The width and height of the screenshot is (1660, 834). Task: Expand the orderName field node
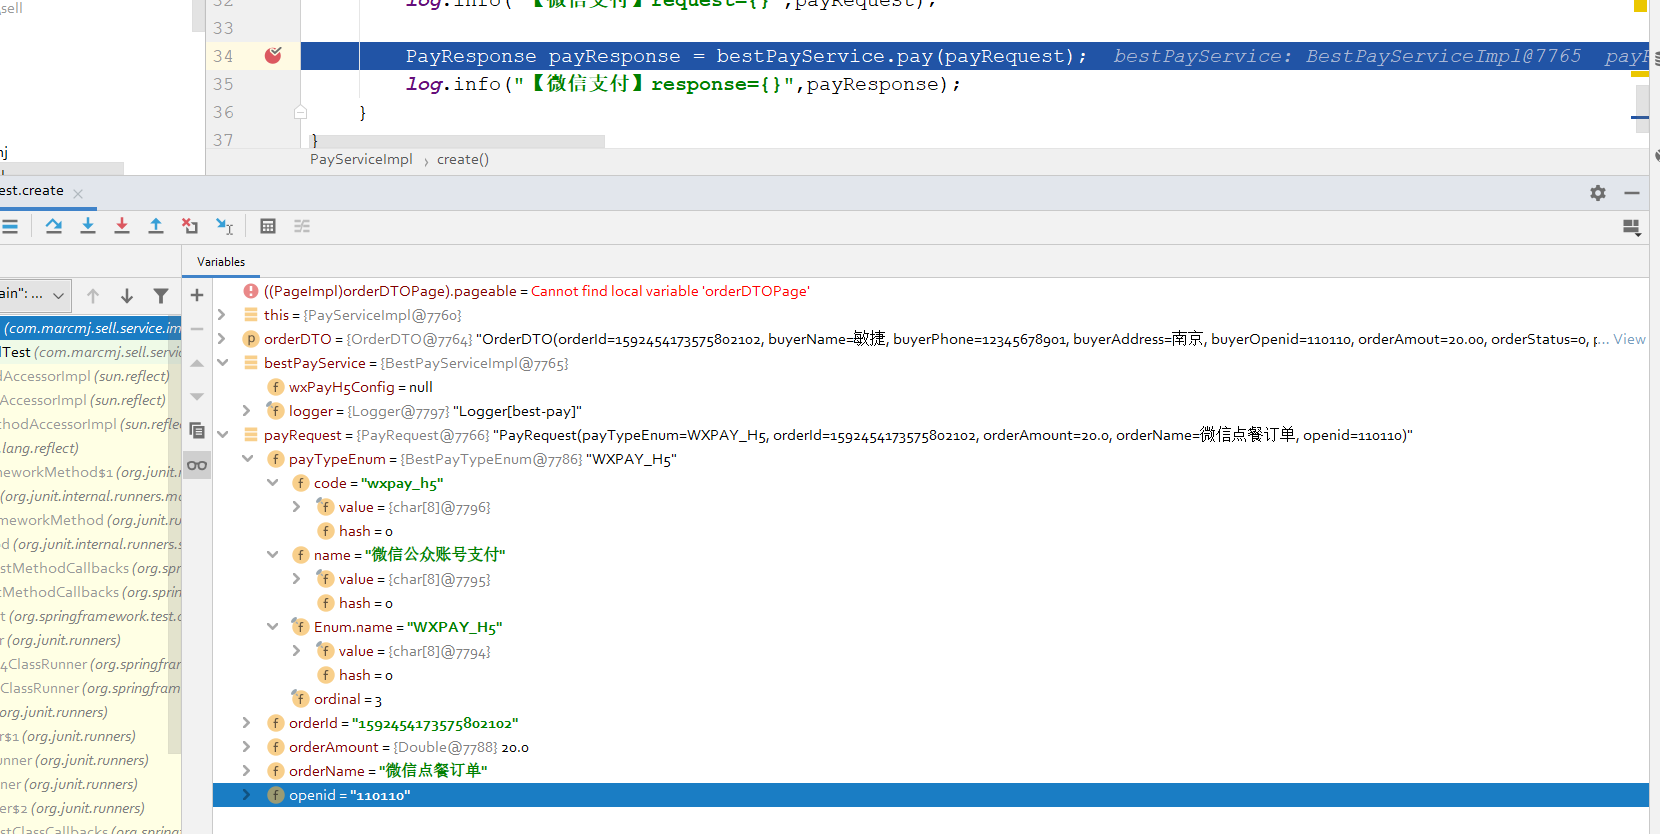(247, 771)
